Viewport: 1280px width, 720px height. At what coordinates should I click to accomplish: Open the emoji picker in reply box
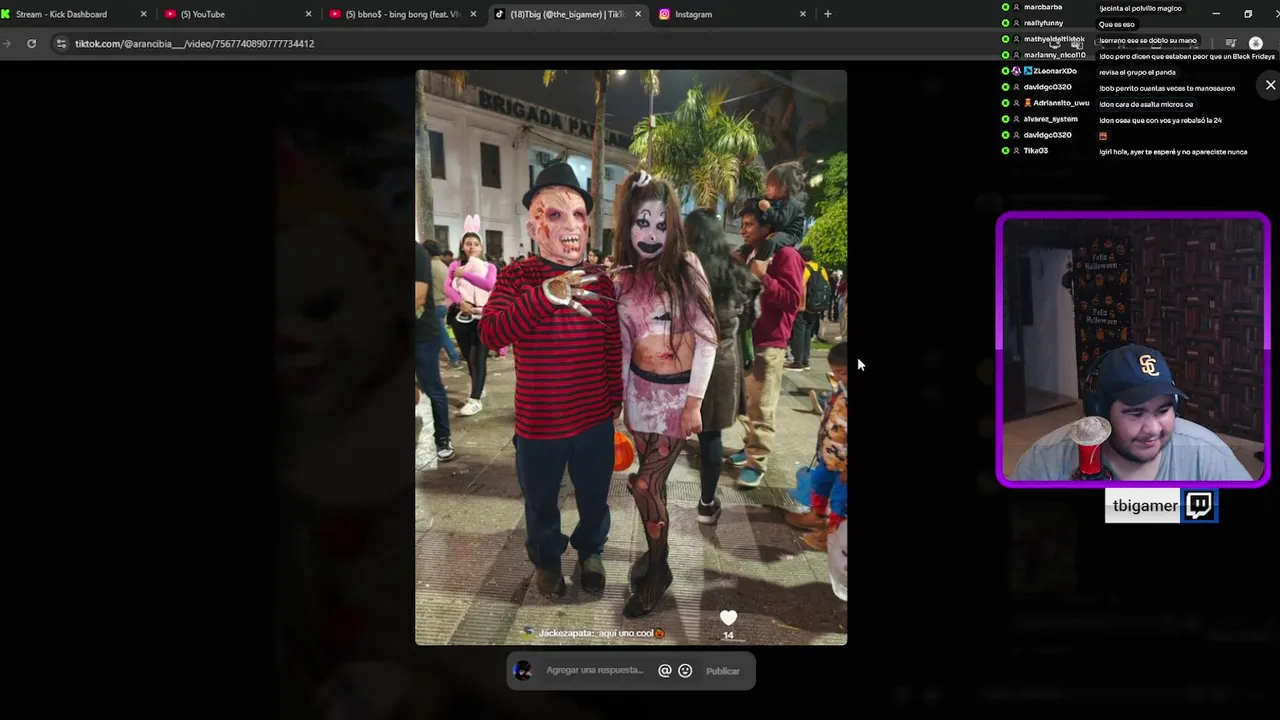click(x=685, y=671)
